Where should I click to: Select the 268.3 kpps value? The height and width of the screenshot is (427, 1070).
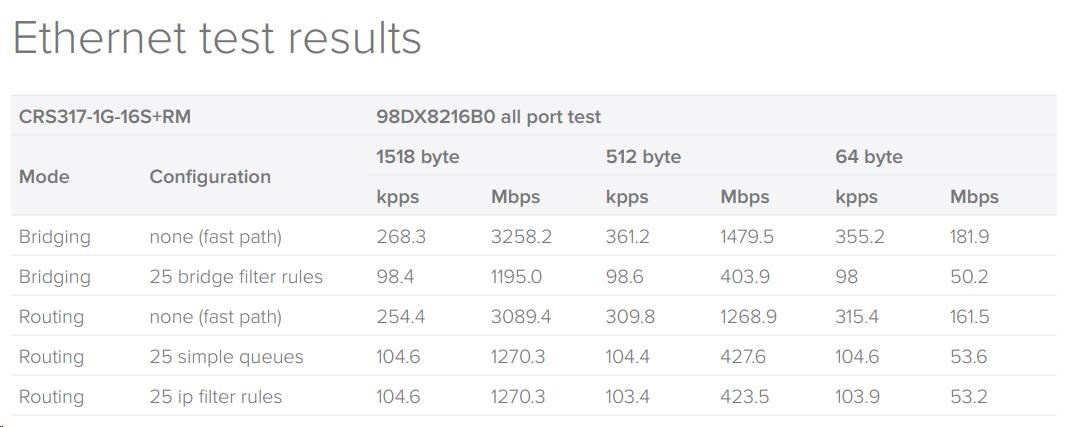401,237
